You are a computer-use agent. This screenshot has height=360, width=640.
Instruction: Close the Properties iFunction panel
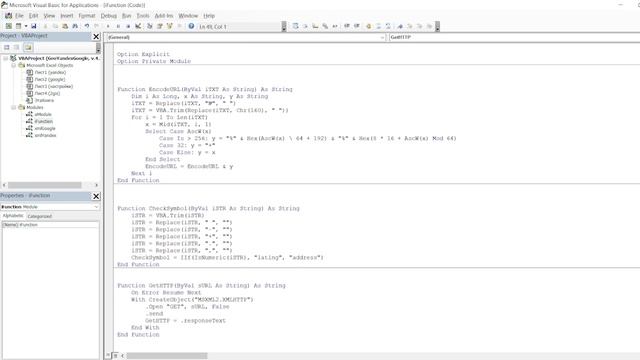click(96, 196)
